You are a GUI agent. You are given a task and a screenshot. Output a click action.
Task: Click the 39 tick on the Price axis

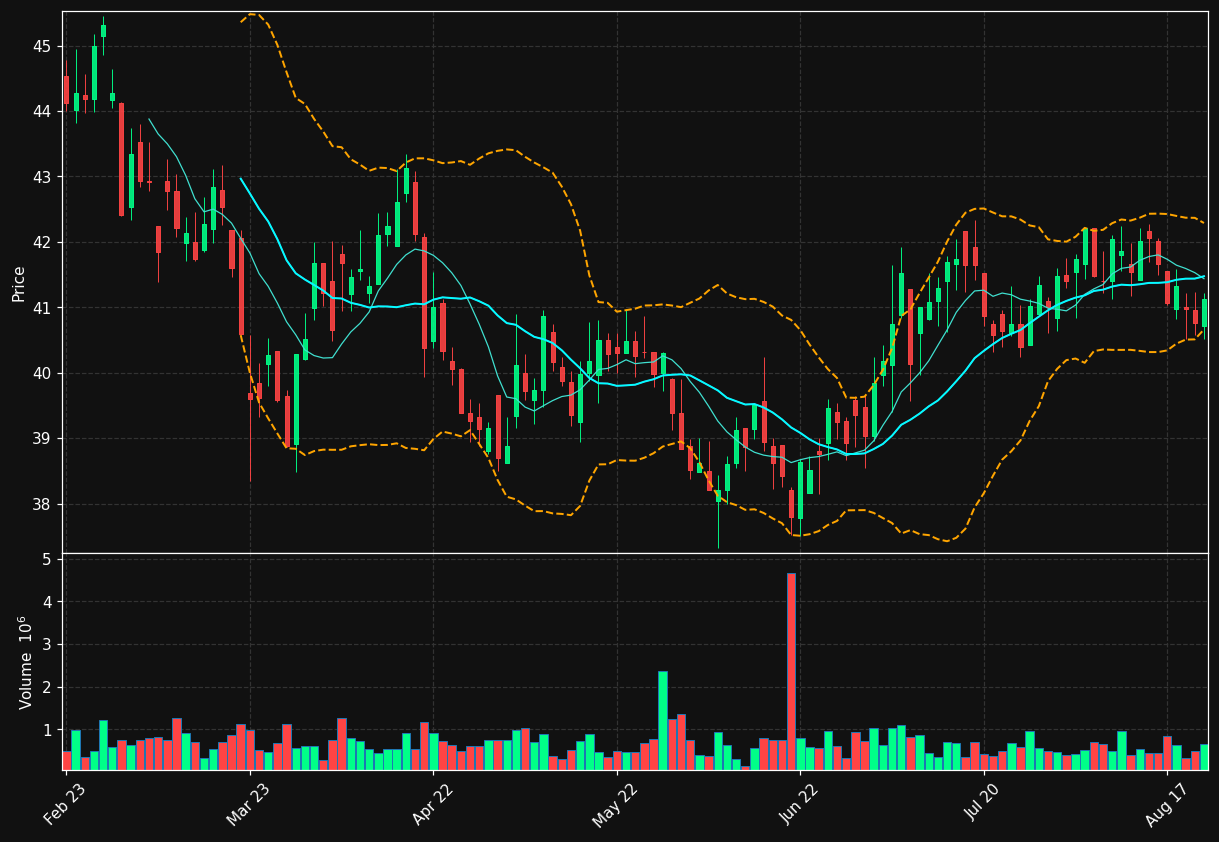(43, 439)
